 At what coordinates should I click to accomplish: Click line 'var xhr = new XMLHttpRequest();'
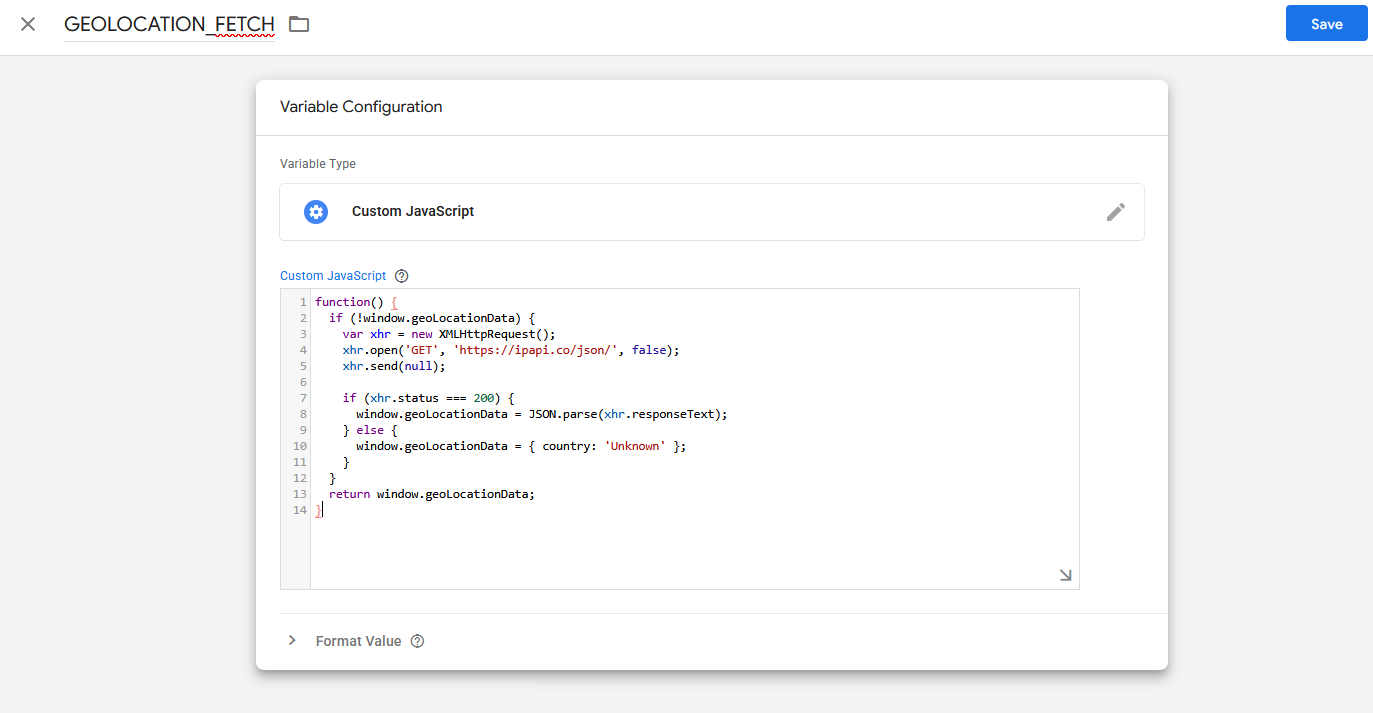click(x=448, y=334)
